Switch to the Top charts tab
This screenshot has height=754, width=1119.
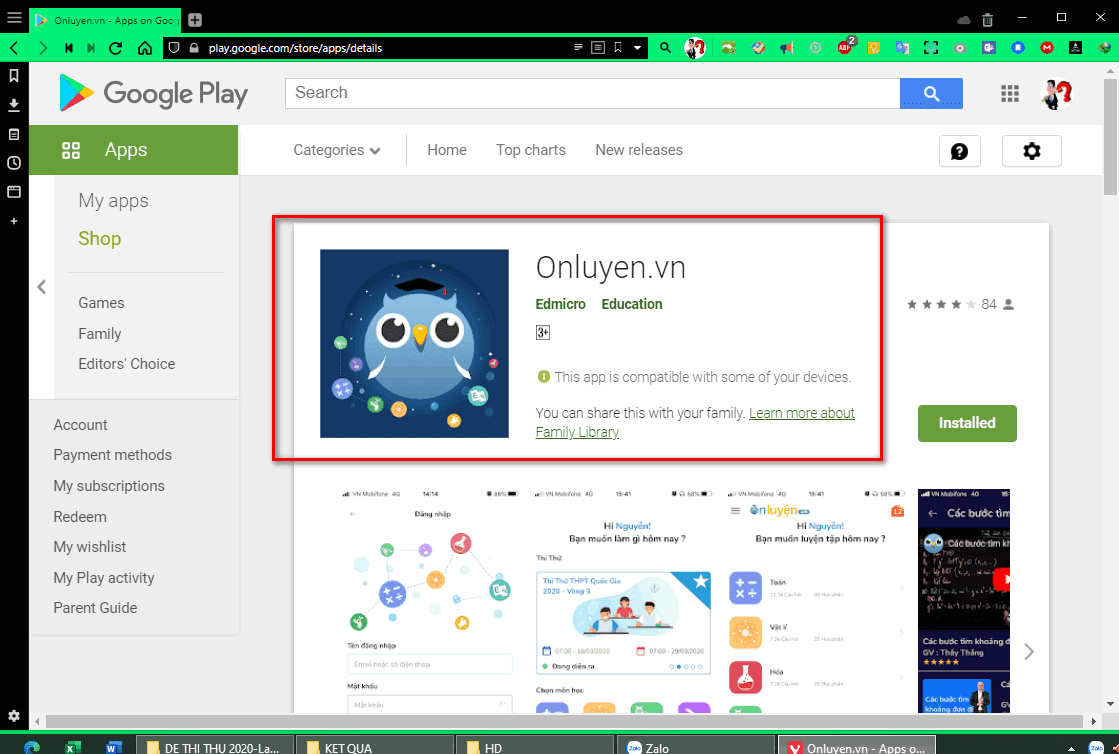pyautogui.click(x=530, y=149)
